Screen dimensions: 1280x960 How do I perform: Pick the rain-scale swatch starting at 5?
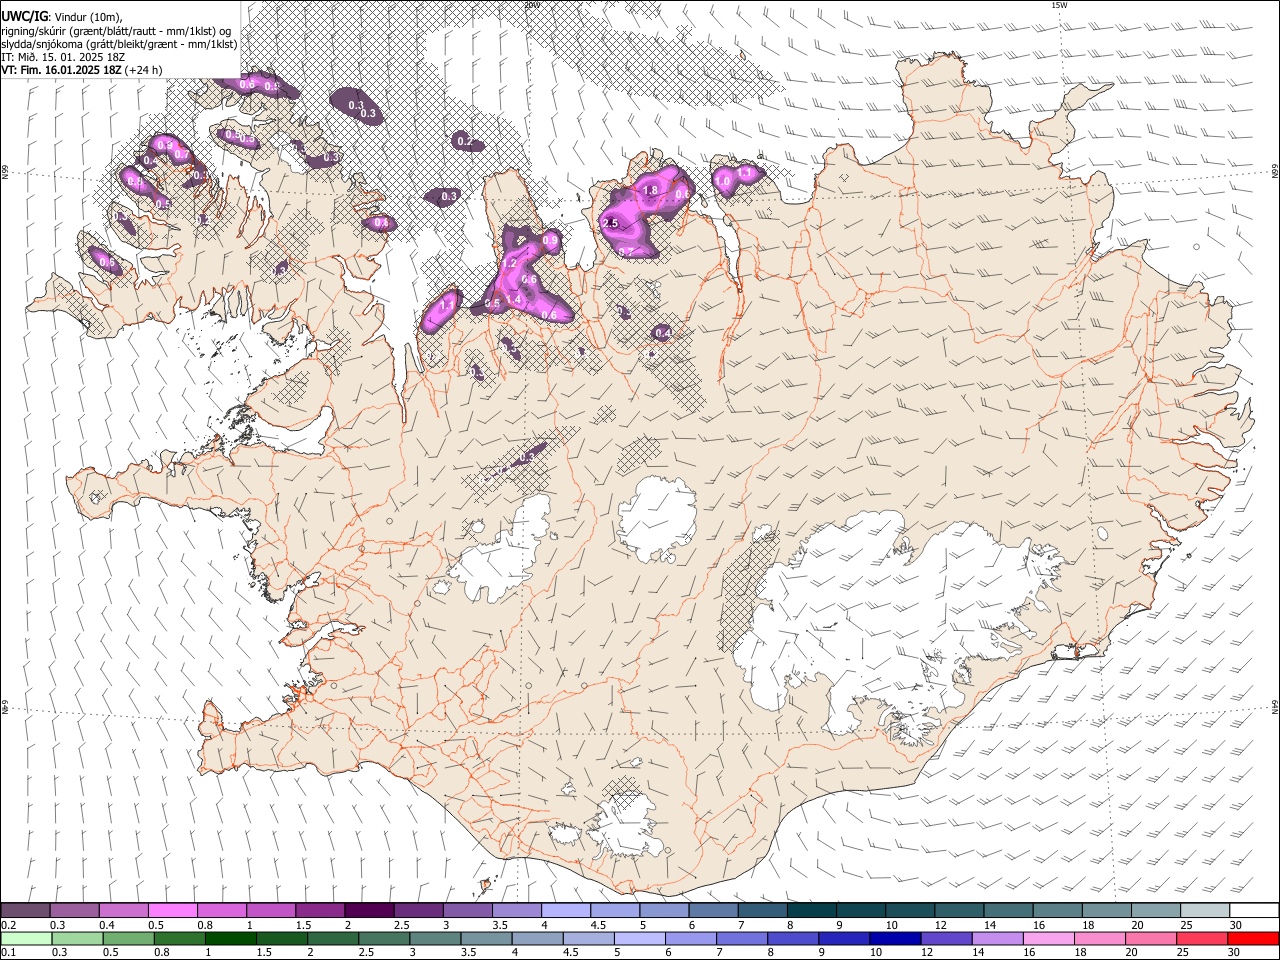click(639, 938)
